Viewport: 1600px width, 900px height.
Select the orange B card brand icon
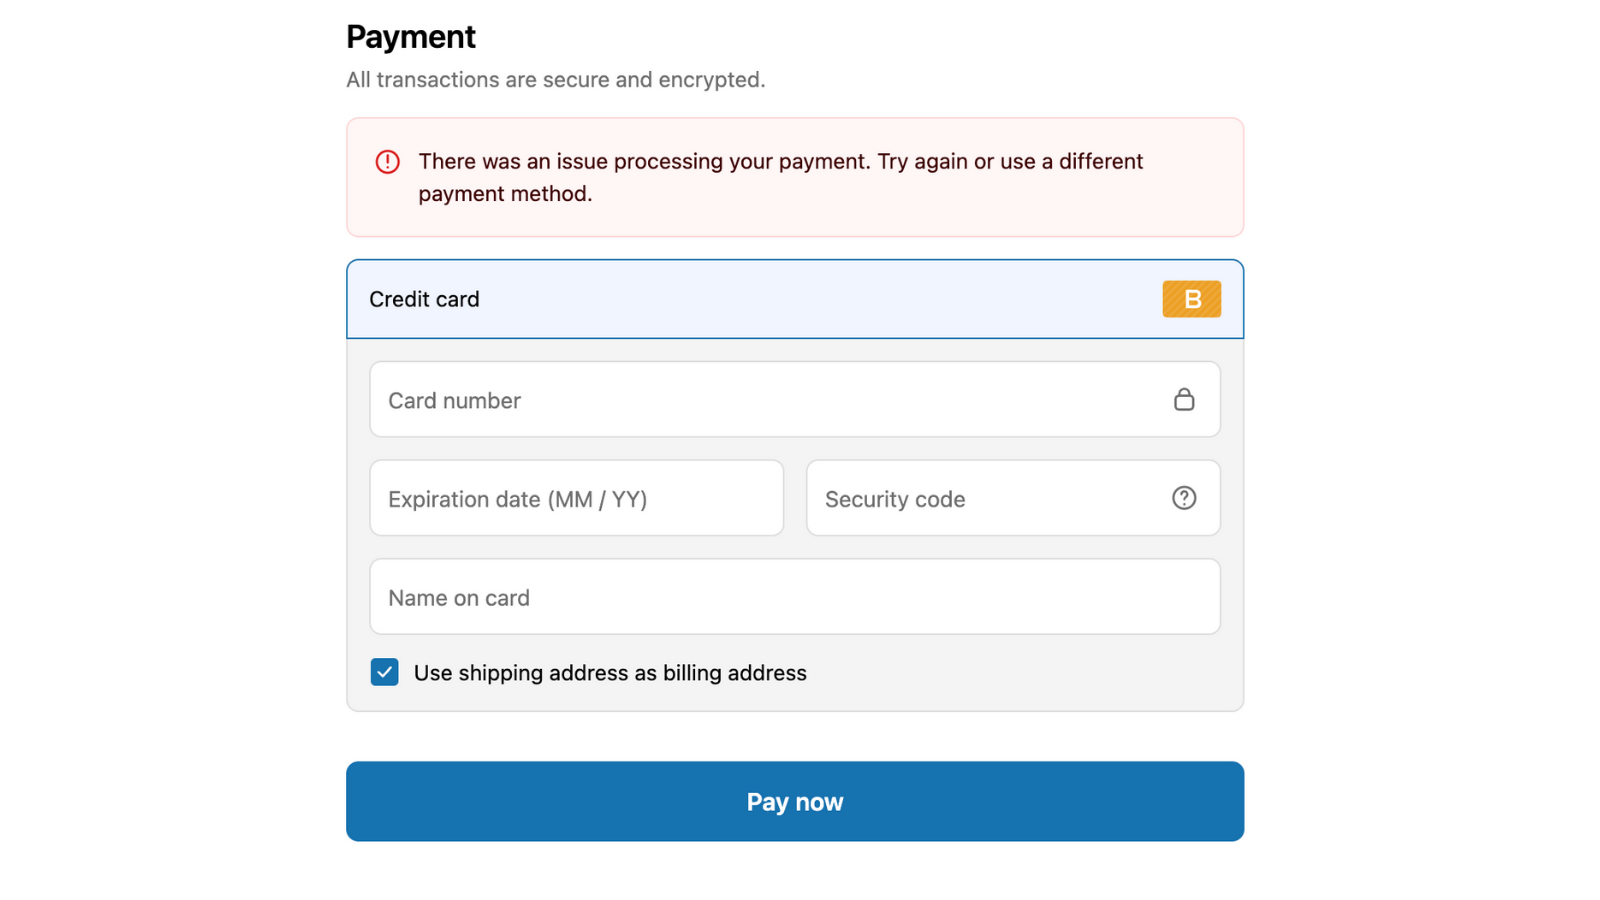[1191, 298]
